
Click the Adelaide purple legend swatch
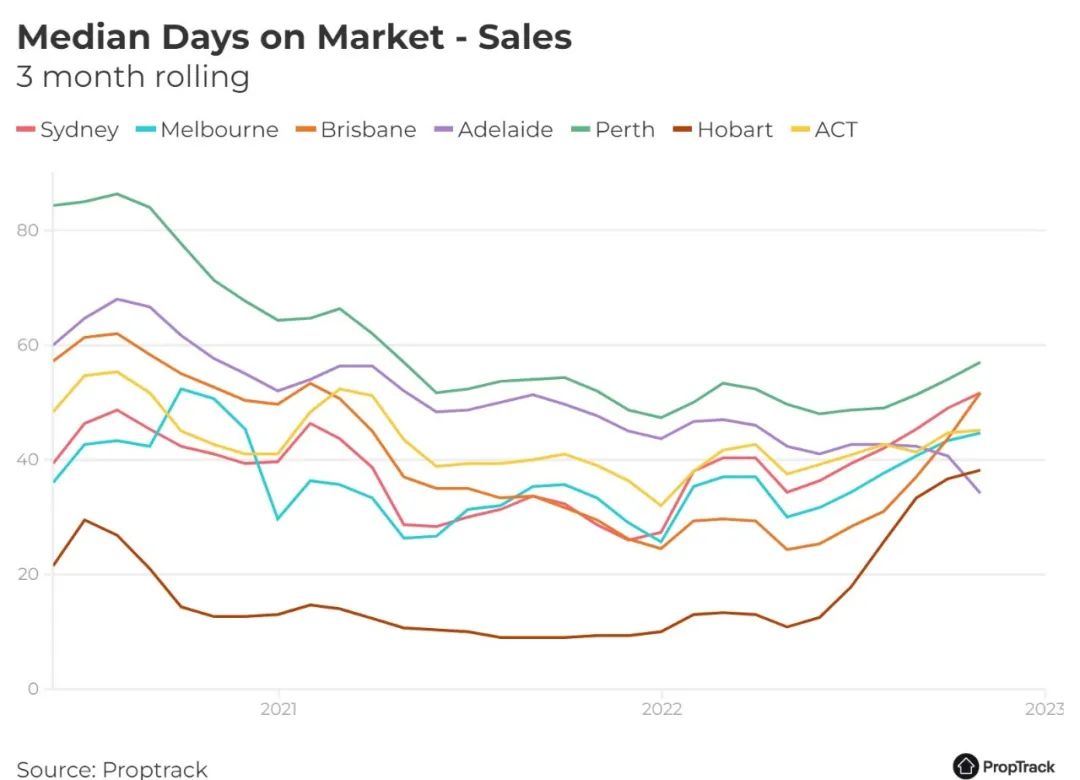coord(444,130)
